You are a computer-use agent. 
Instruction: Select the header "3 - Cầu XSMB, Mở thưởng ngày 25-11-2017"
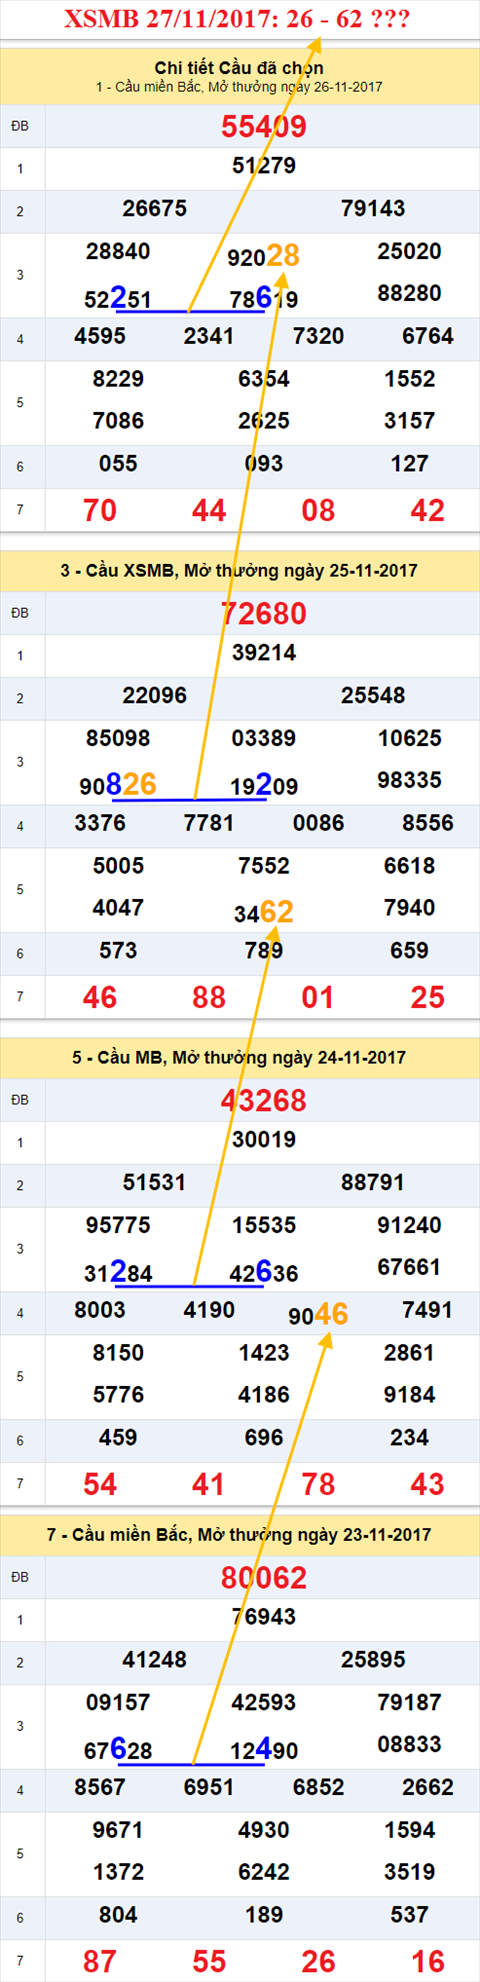(239, 571)
